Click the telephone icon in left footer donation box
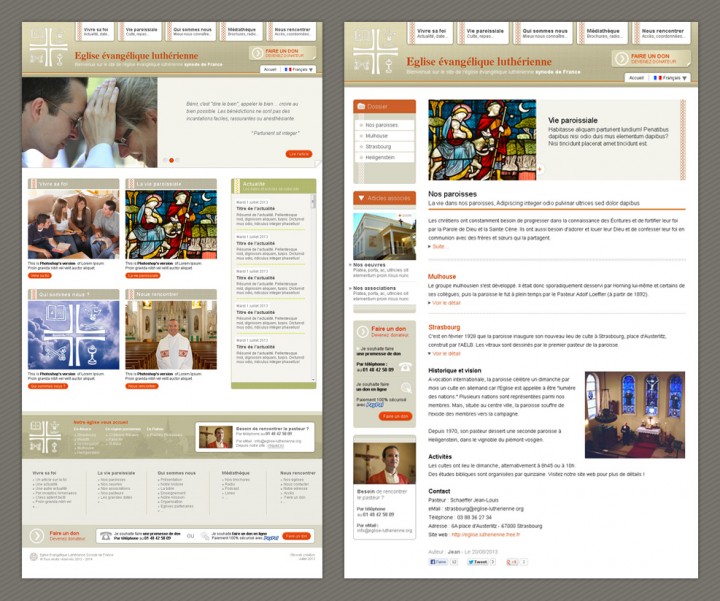 (106, 537)
